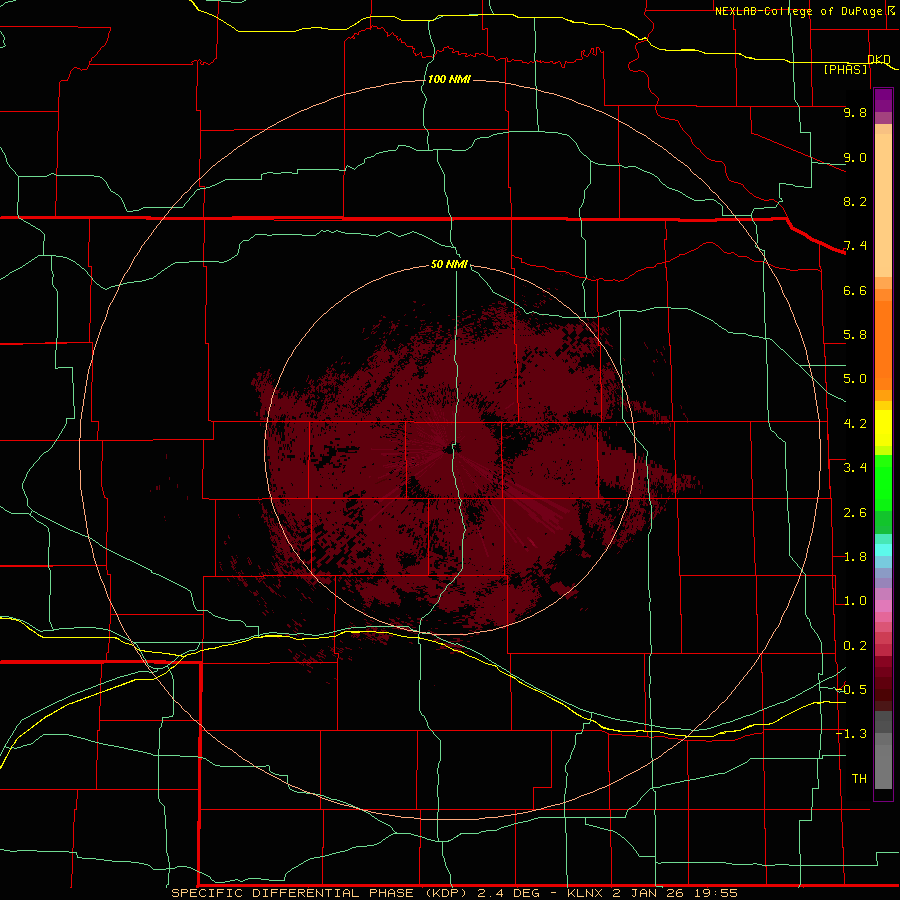Click the 100 NMI range ring label

click(x=449, y=79)
